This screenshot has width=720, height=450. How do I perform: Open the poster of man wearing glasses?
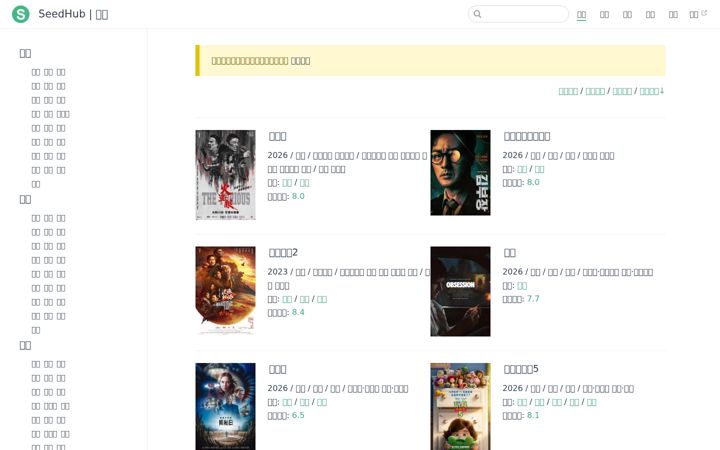tap(460, 173)
